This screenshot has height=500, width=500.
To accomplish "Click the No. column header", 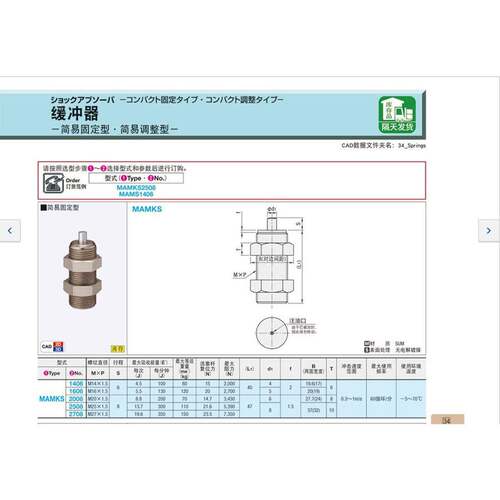I will pos(76,373).
